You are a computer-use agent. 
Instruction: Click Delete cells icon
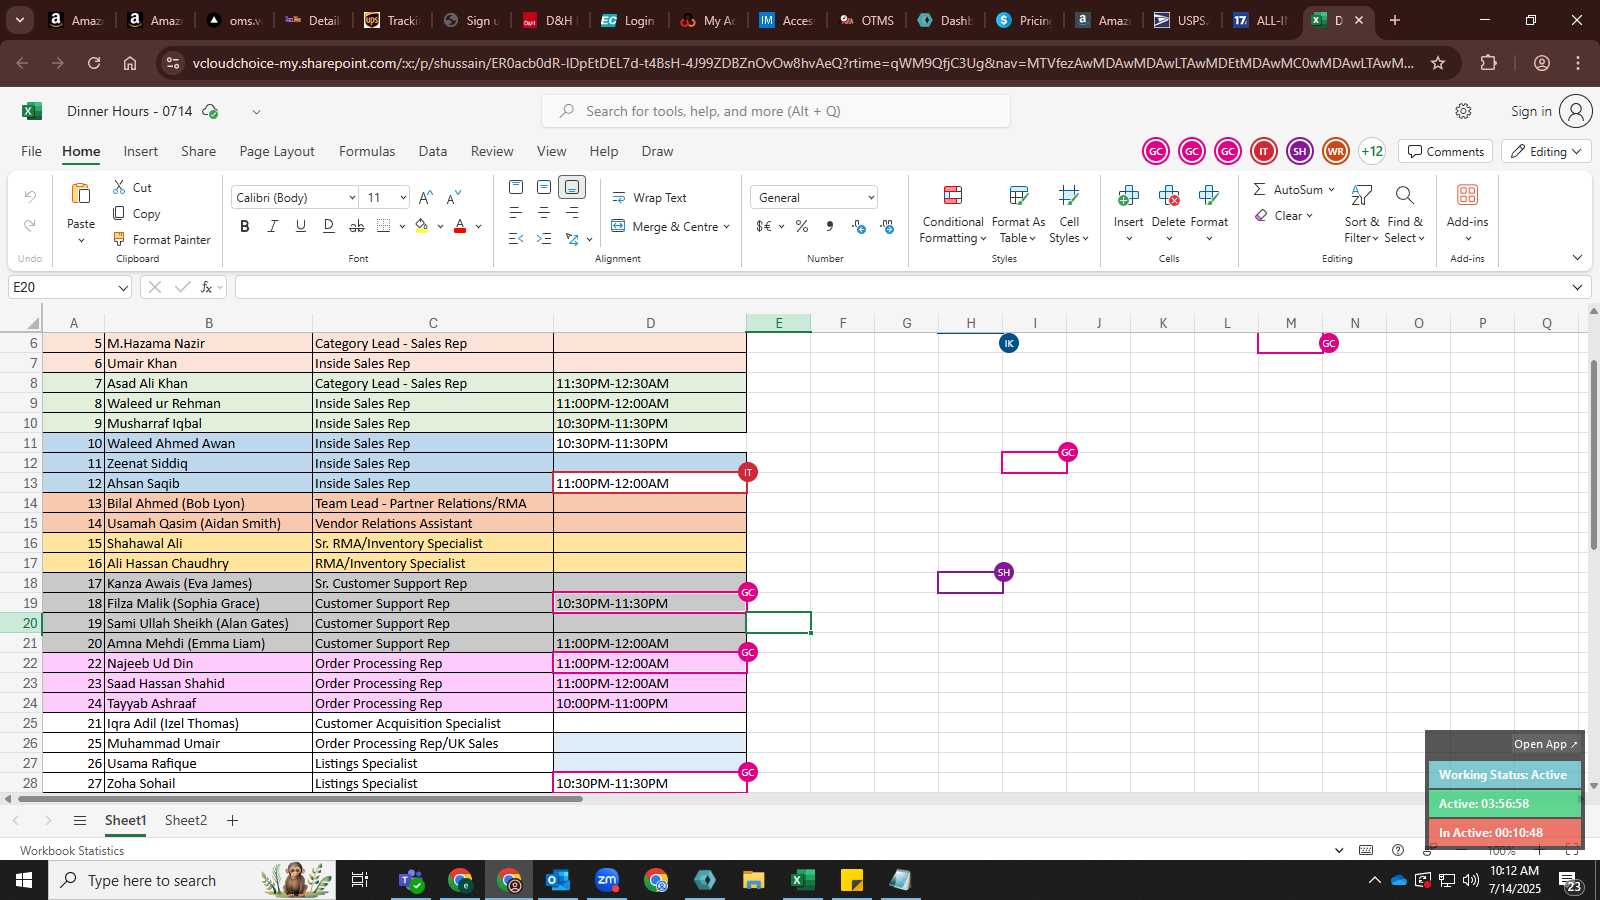(1169, 195)
